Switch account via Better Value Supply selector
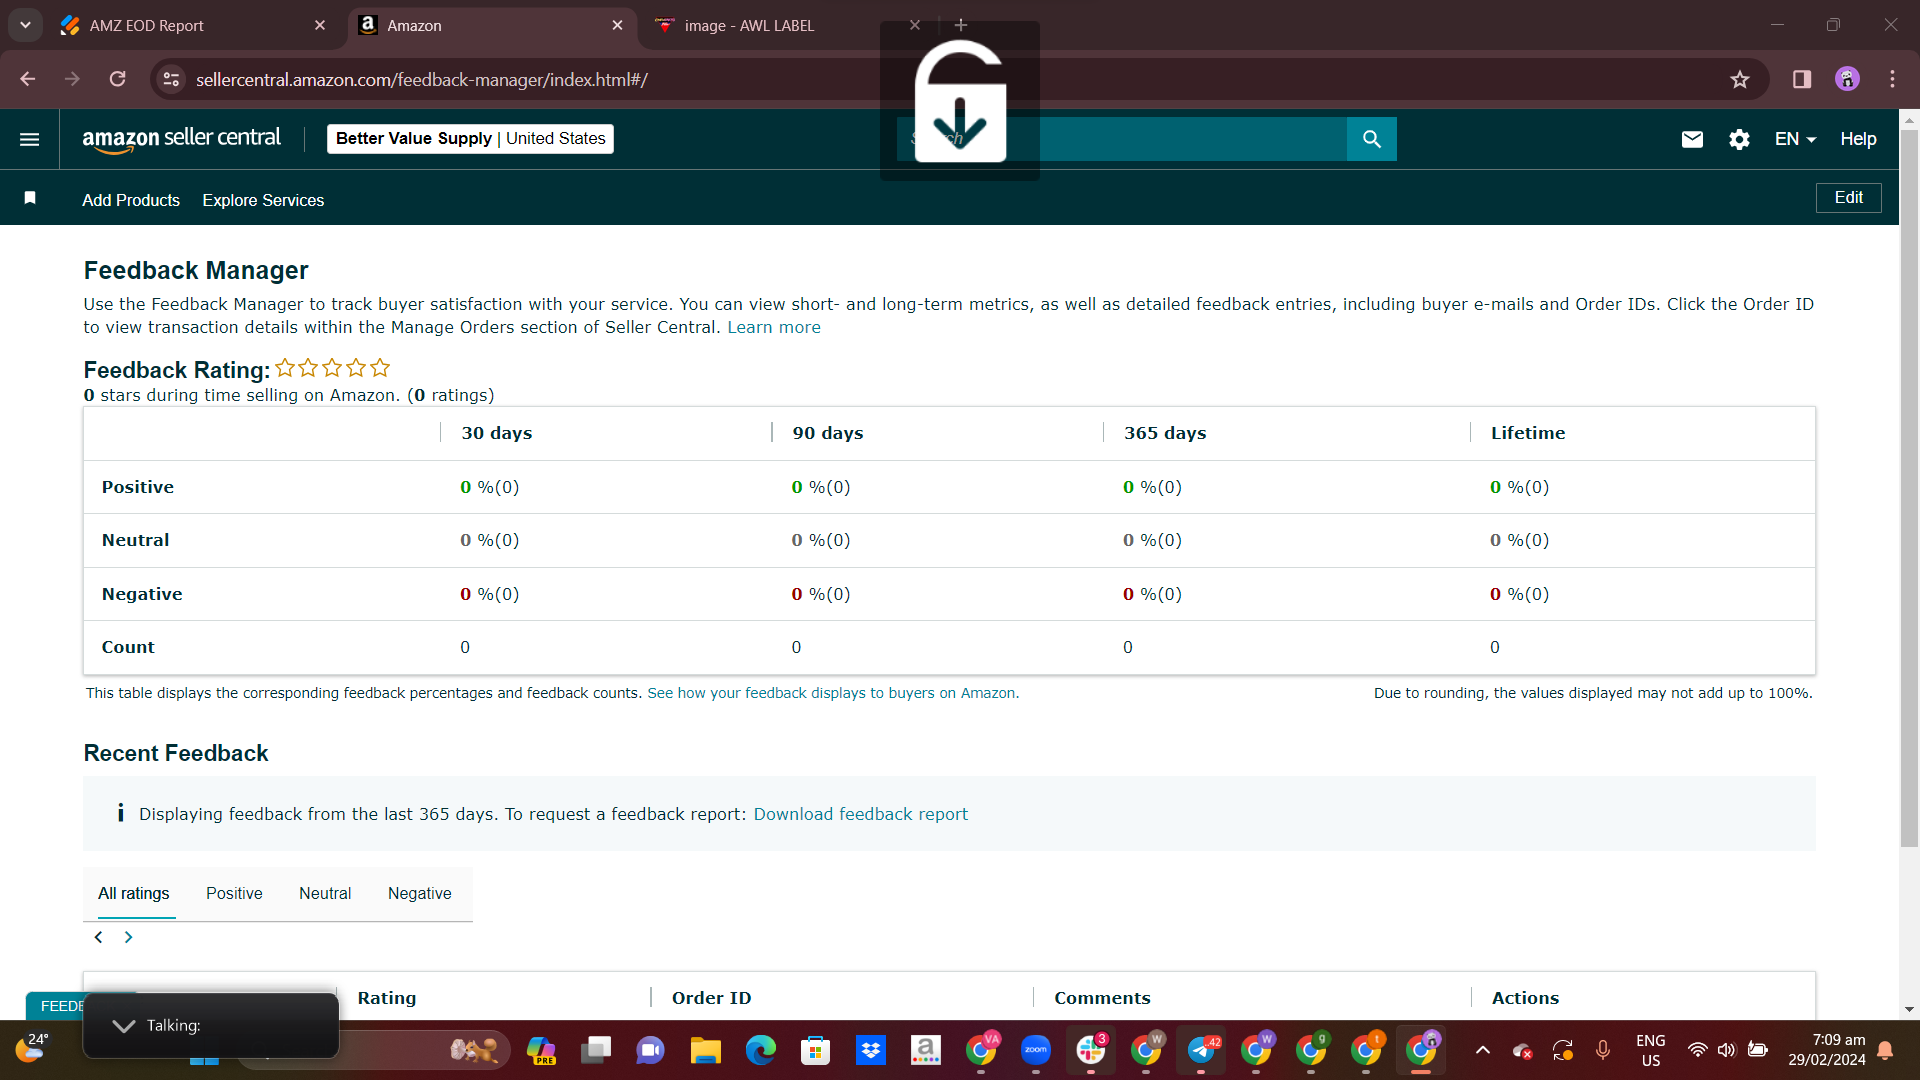 coord(470,139)
